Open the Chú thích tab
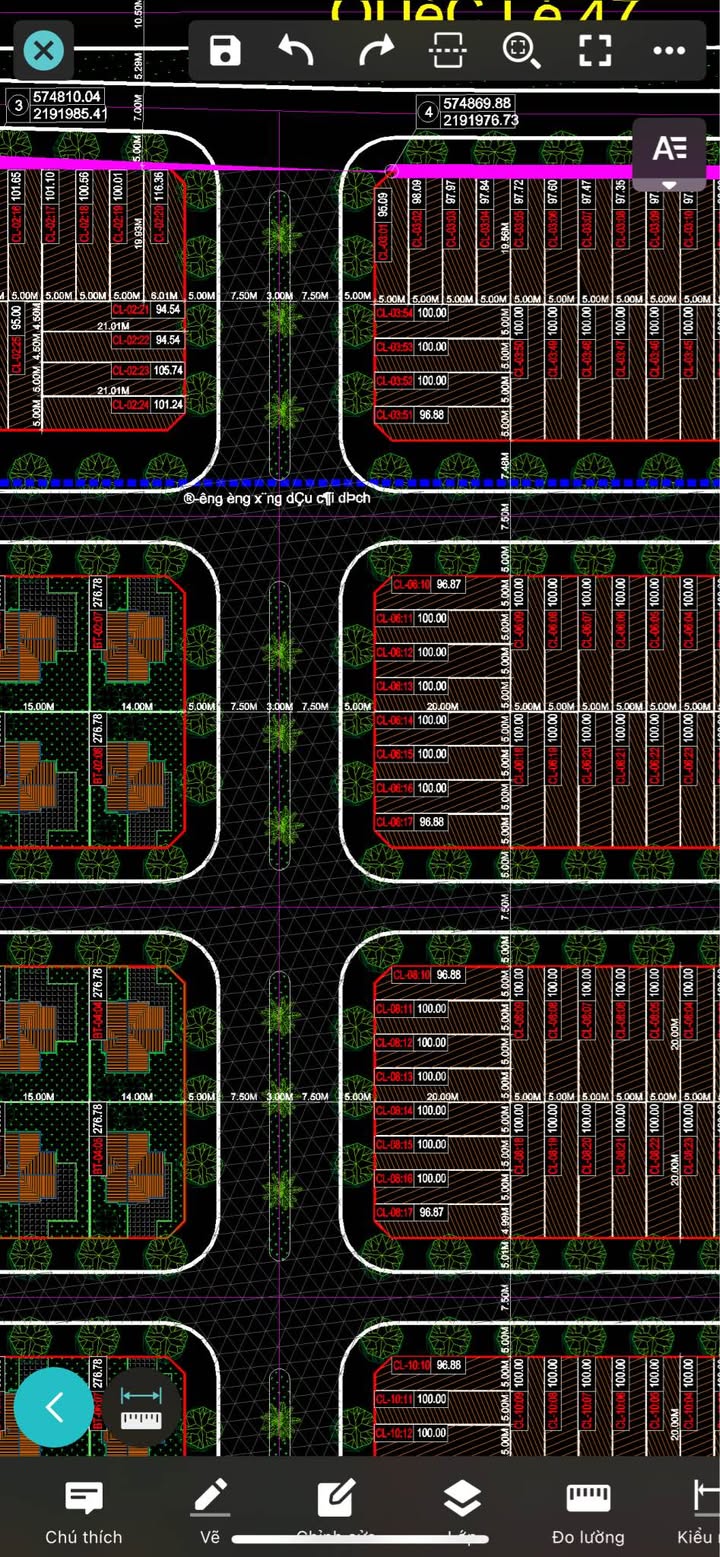720x1557 pixels. pyautogui.click(x=84, y=1513)
